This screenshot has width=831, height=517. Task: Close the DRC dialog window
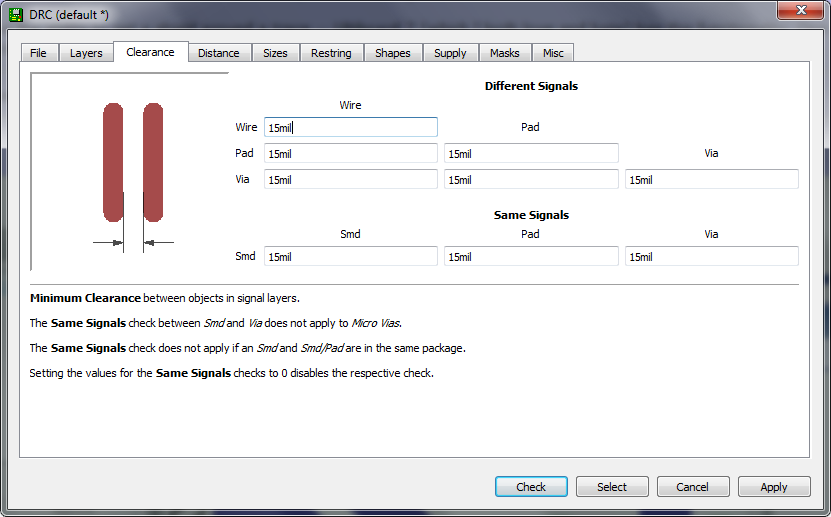pos(800,10)
